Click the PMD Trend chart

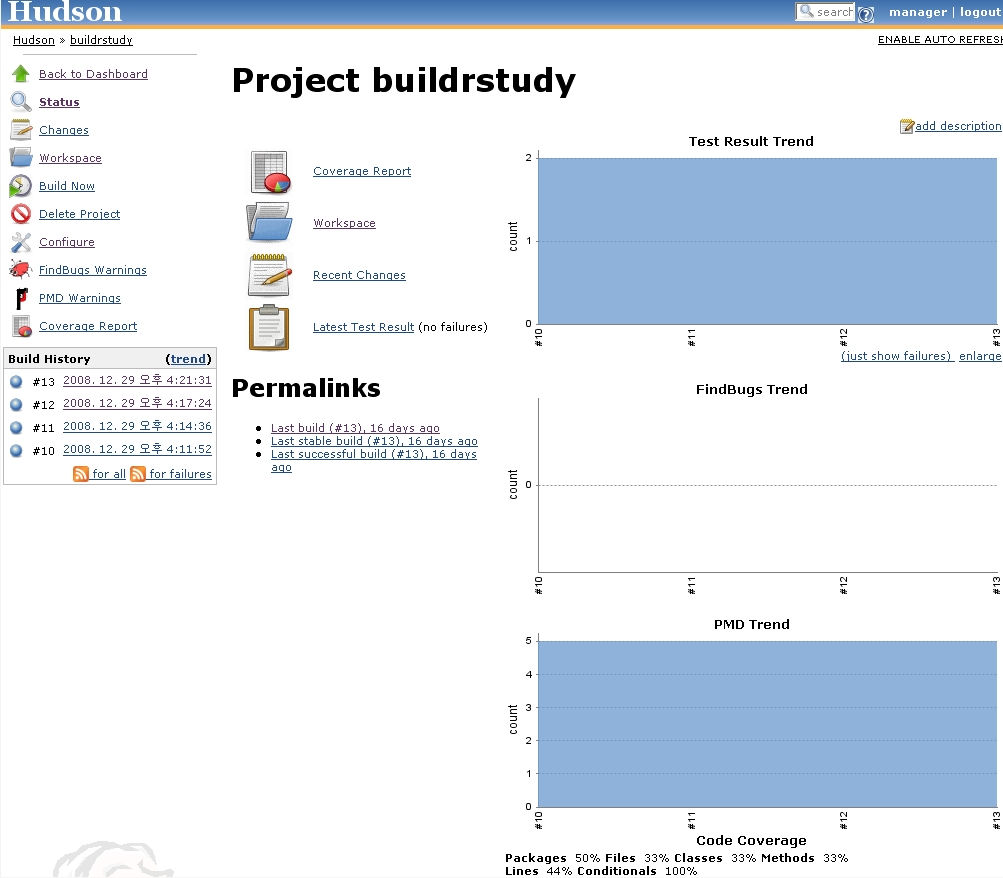(x=754, y=724)
